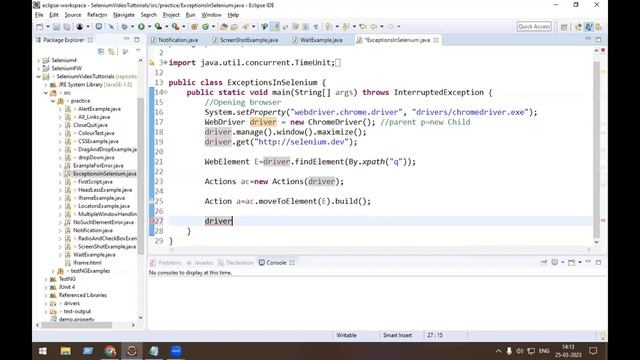The height and width of the screenshot is (360, 640).
Task: Maximize the Console view
Action: 598,262
